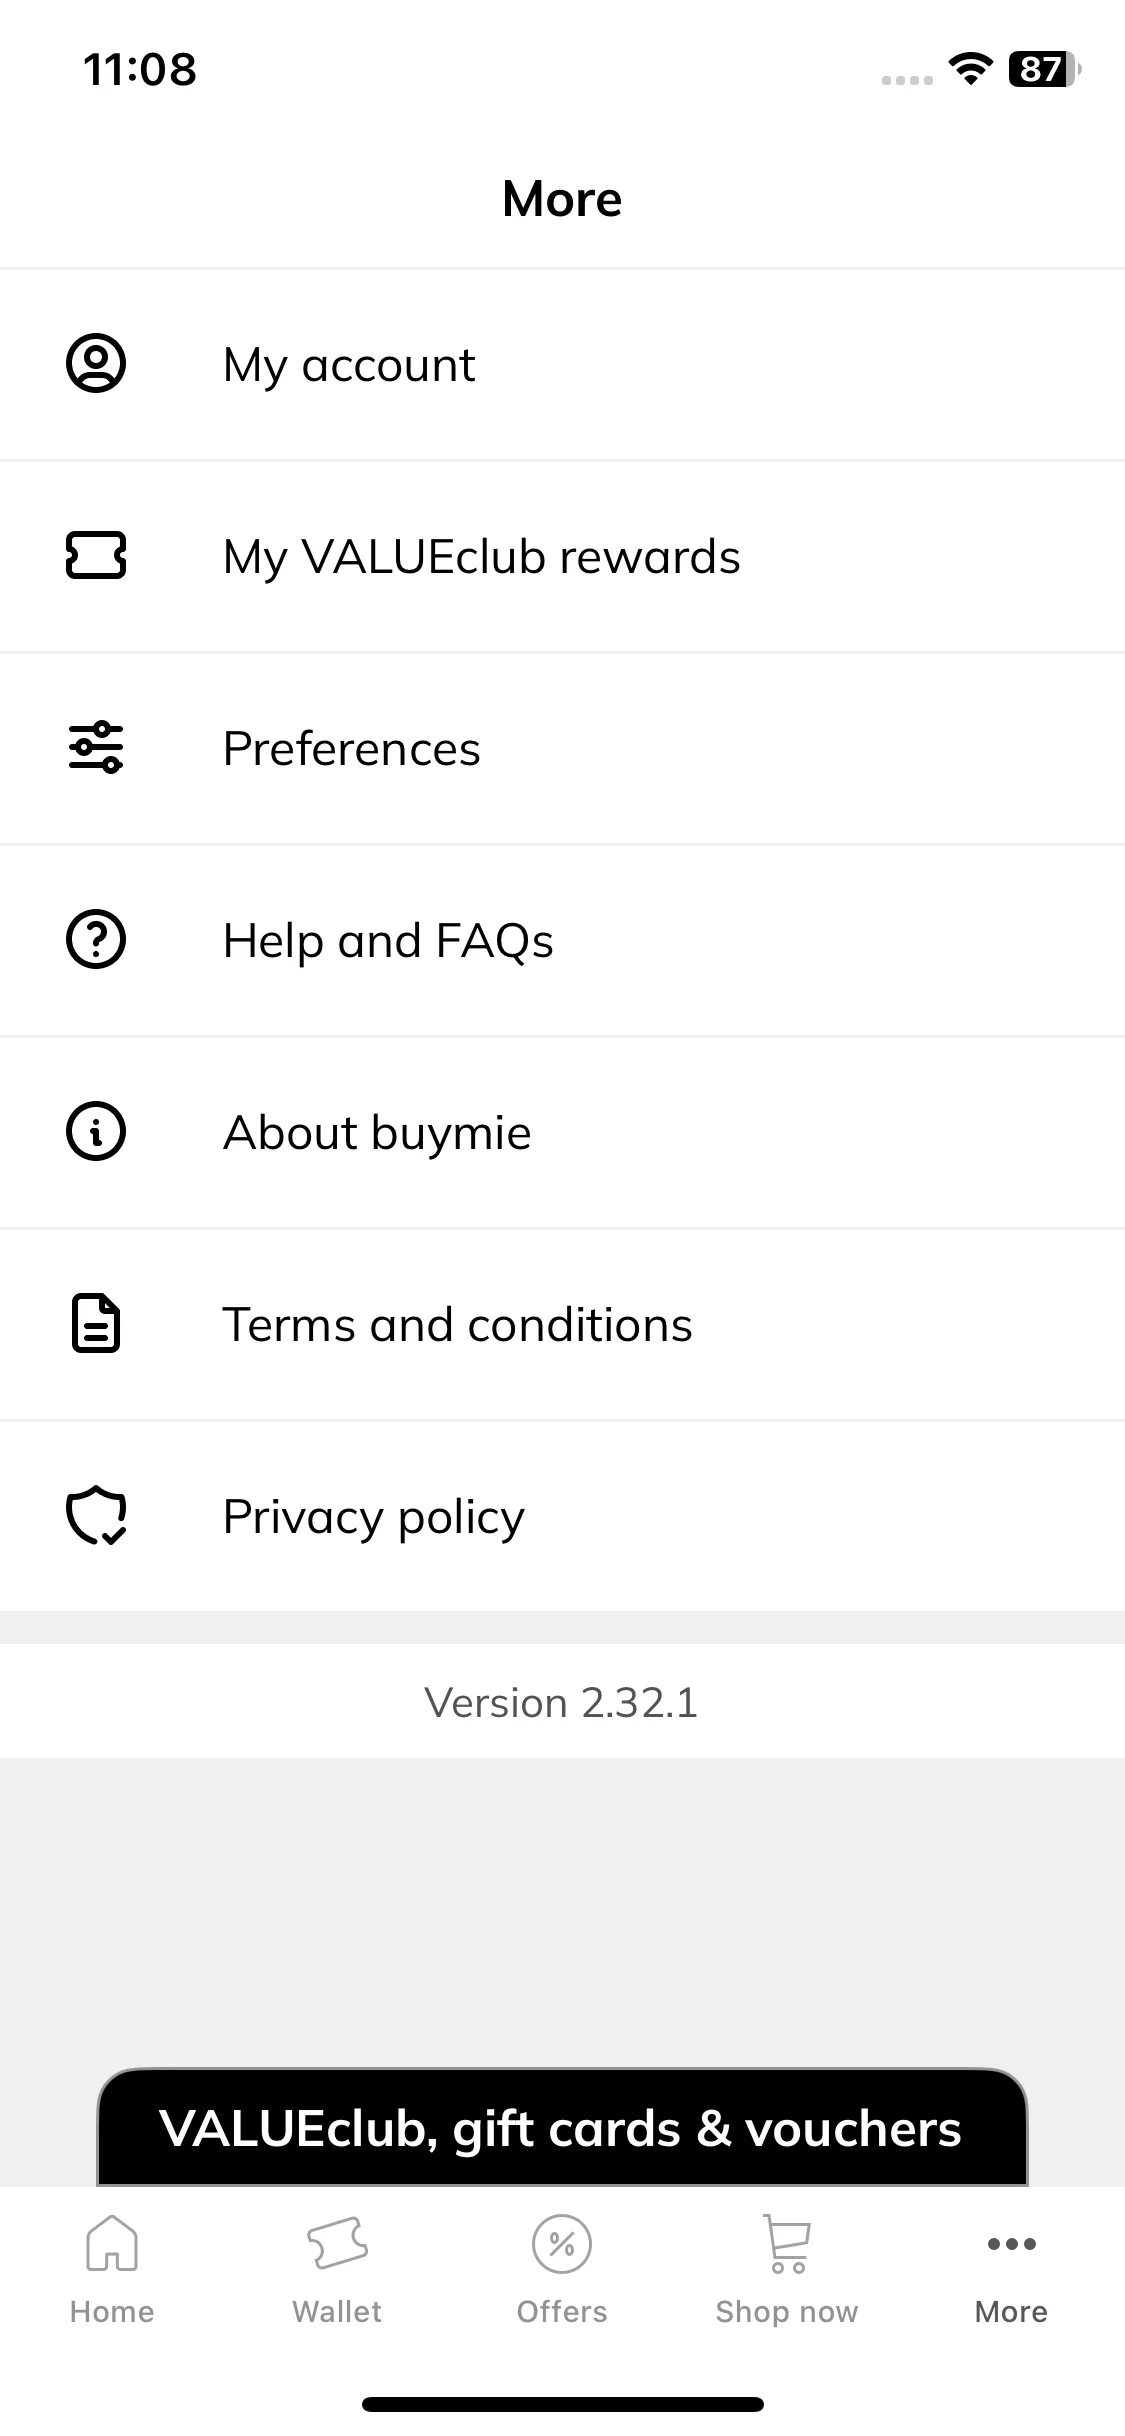This screenshot has height=2436, width=1125.
Task: Tap the Privacy policy shield icon
Action: click(96, 1516)
